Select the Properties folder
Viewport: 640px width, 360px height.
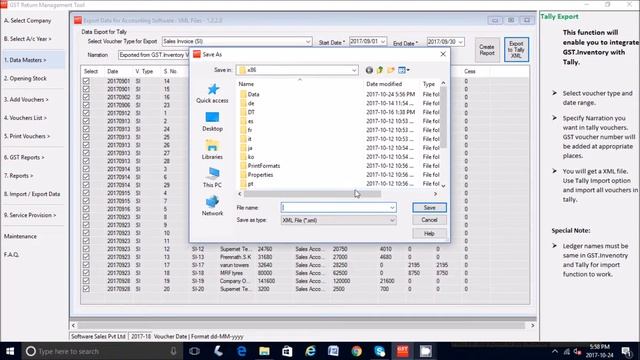pyautogui.click(x=257, y=175)
